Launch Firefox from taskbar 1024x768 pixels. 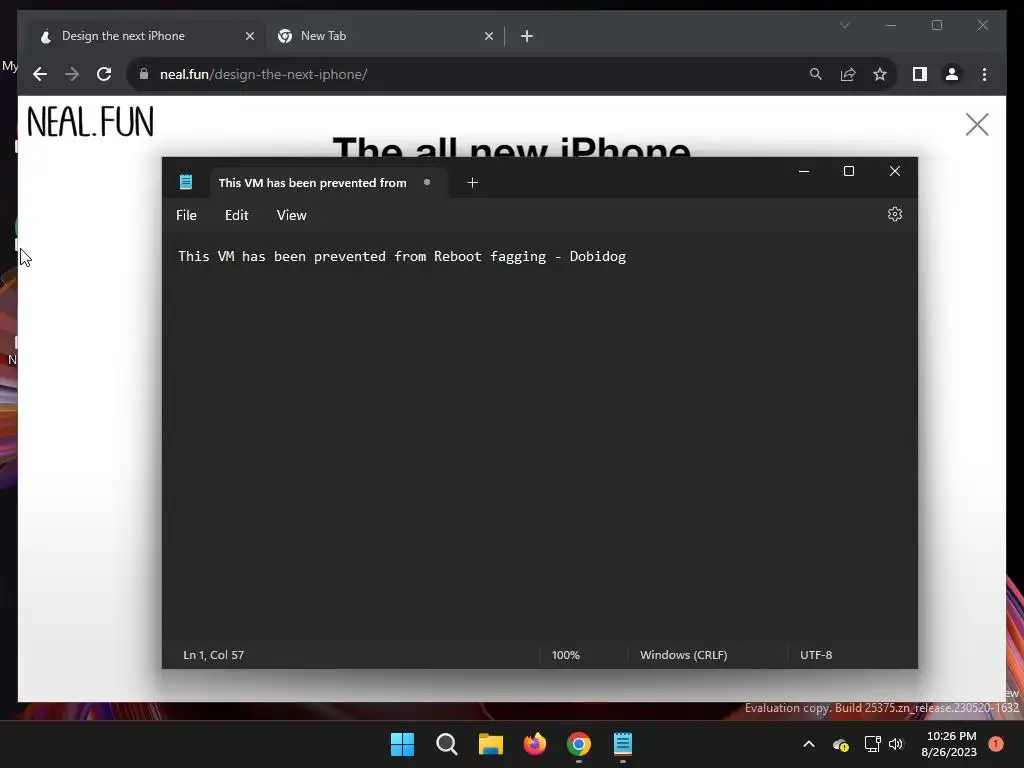(535, 744)
